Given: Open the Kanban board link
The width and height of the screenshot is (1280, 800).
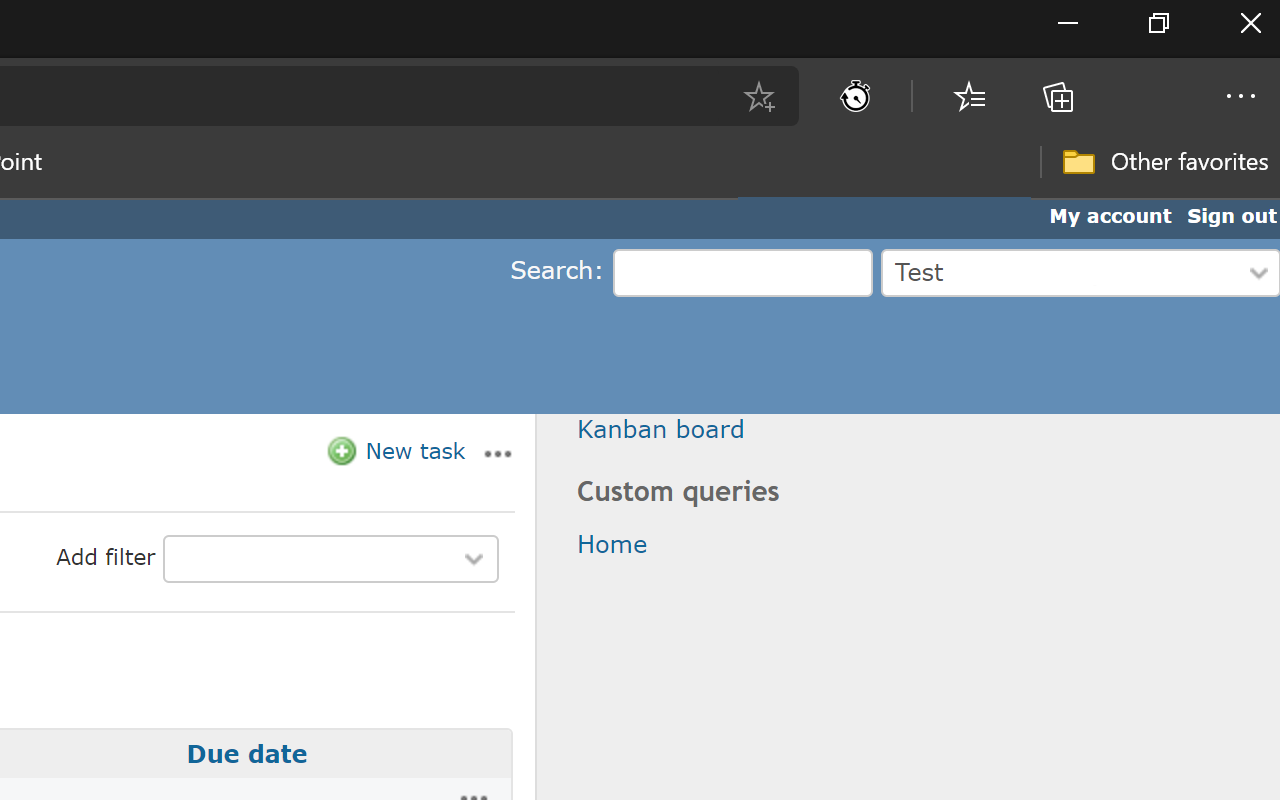Looking at the screenshot, I should pos(660,429).
